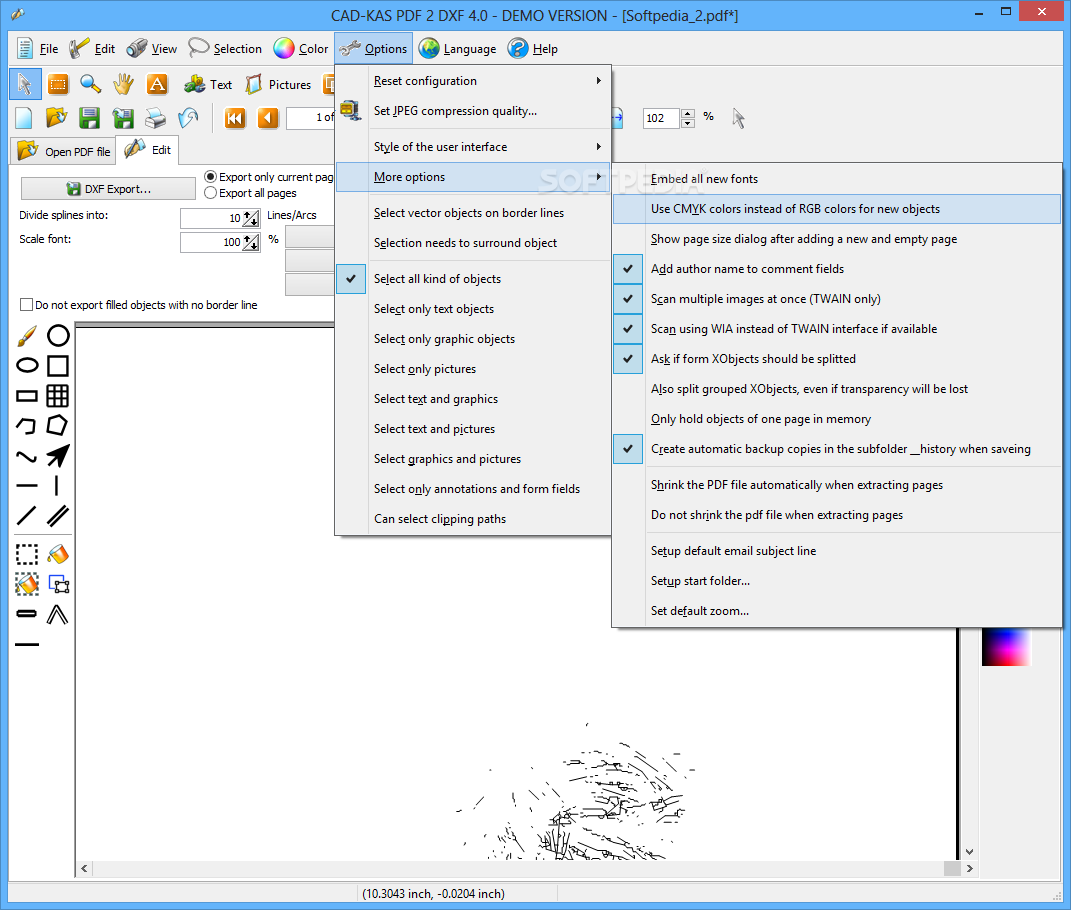The image size is (1071, 910).
Task: Open the Language menu
Action: coord(458,49)
